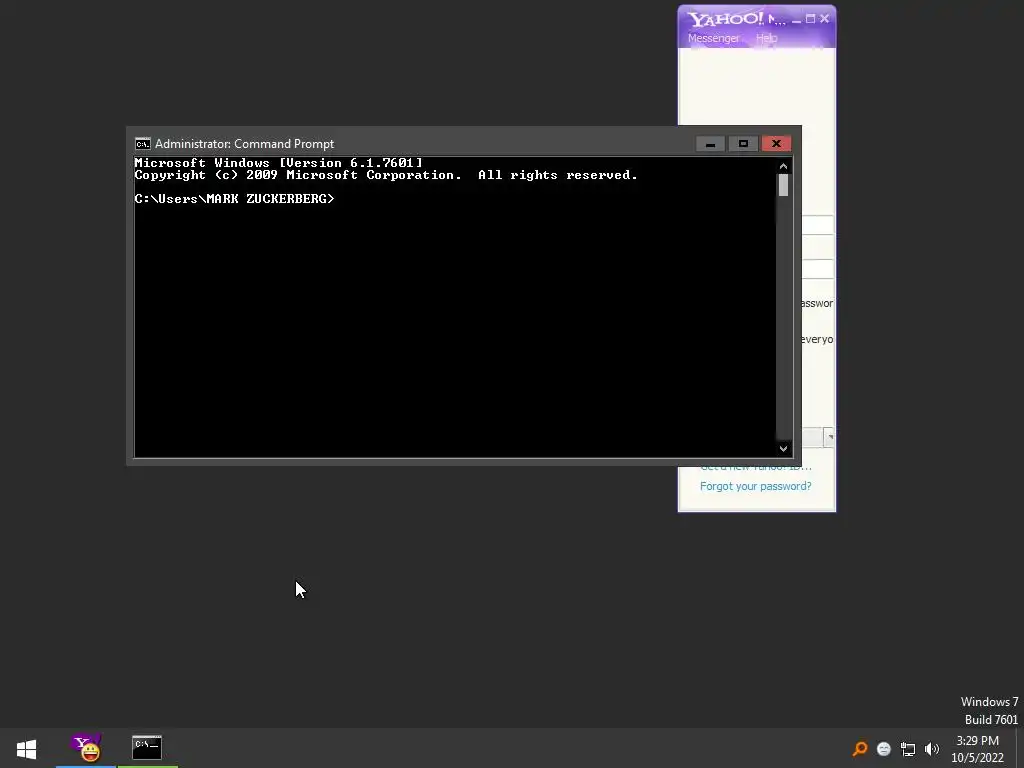The height and width of the screenshot is (768, 1024).
Task: Maximize the Command Prompt window
Action: tap(743, 144)
